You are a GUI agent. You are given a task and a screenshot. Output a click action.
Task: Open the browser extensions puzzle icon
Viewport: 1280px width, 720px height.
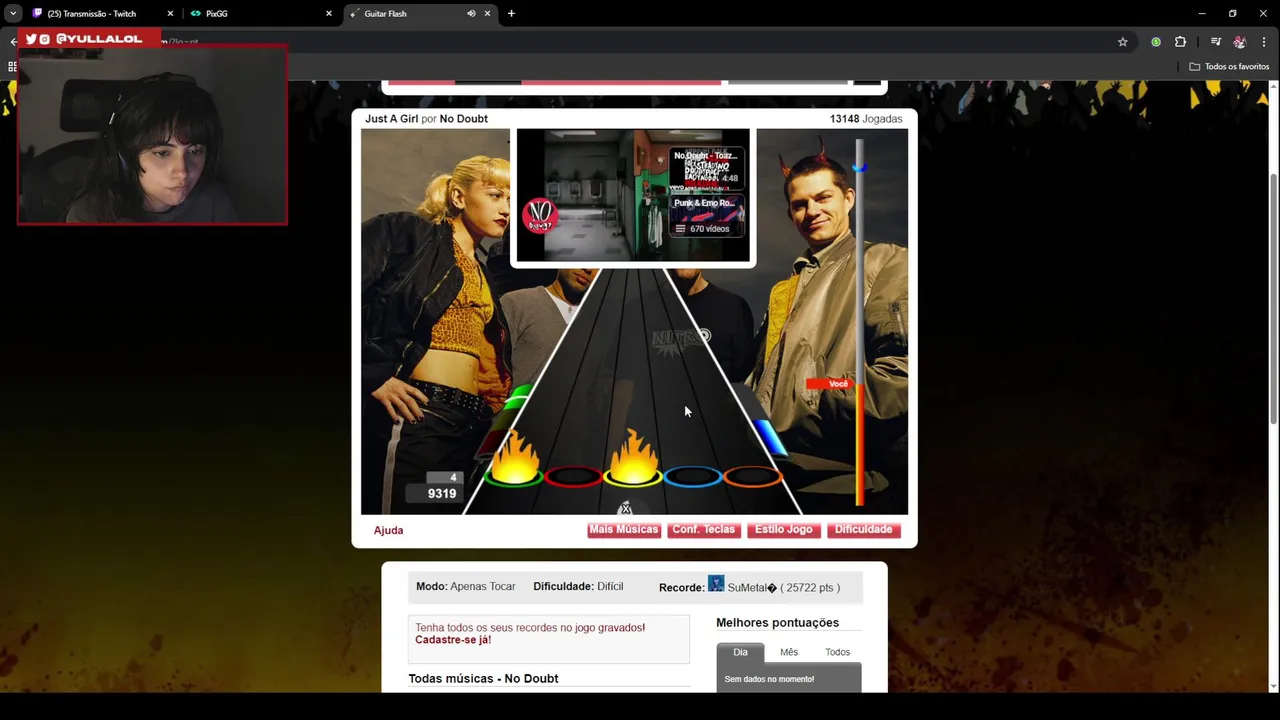(x=1181, y=42)
